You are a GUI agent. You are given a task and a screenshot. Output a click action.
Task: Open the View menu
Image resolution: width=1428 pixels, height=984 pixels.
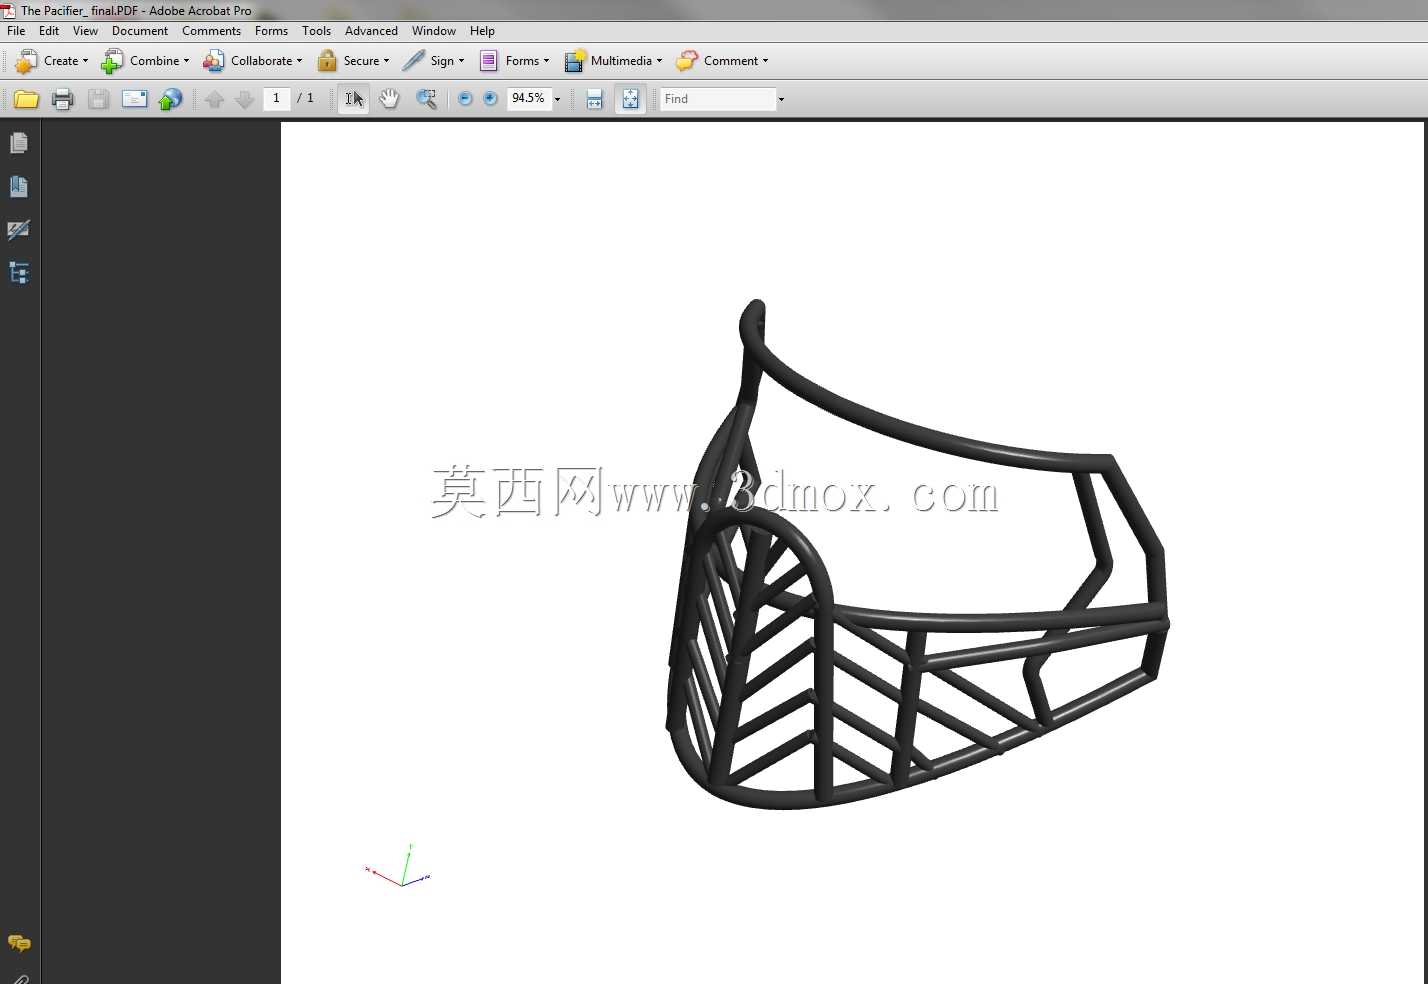[x=85, y=31]
